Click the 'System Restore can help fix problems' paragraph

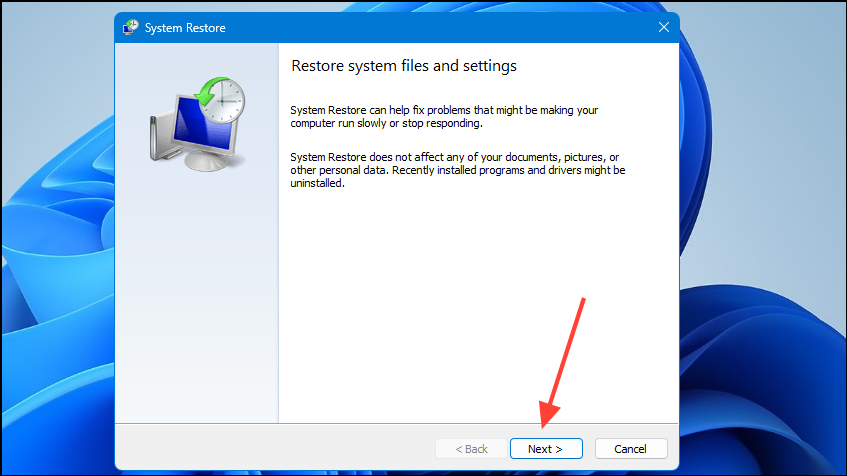click(444, 117)
